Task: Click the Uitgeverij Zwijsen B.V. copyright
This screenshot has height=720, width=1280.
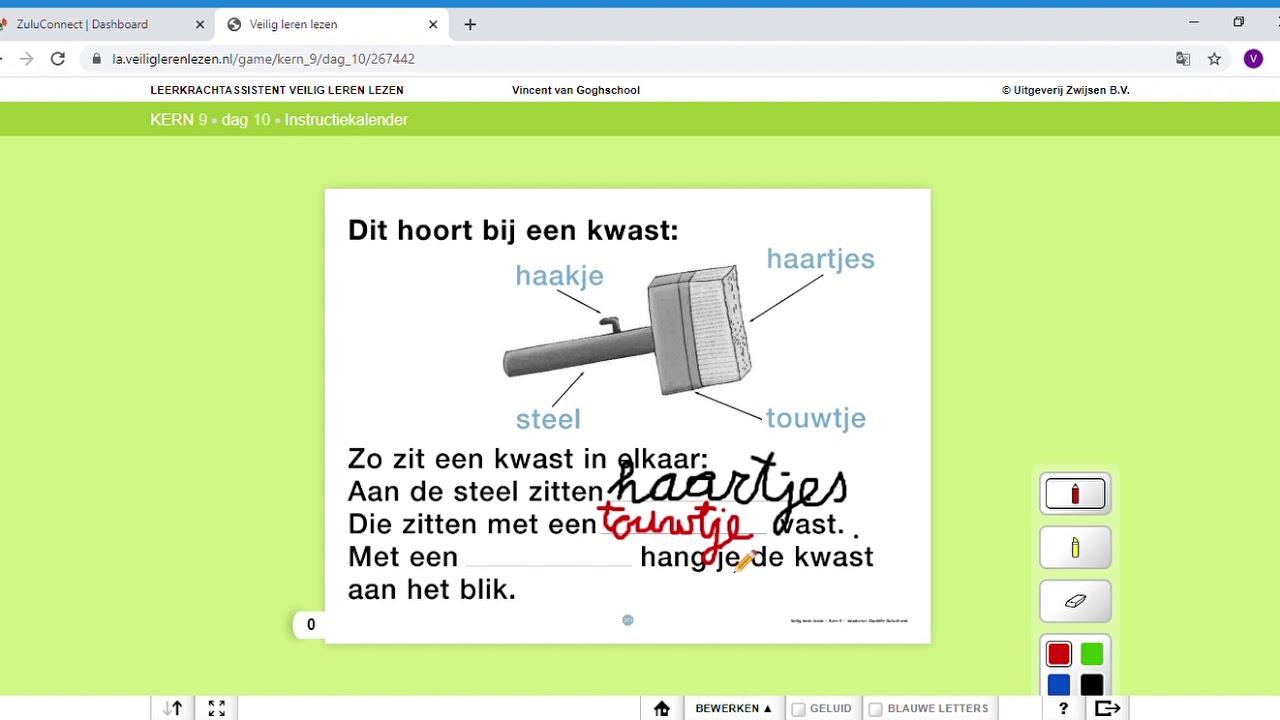Action: (x=1066, y=90)
